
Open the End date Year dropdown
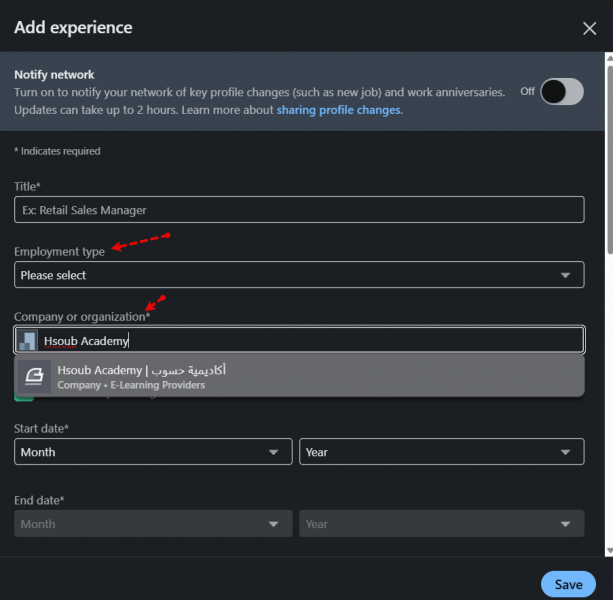(x=442, y=524)
